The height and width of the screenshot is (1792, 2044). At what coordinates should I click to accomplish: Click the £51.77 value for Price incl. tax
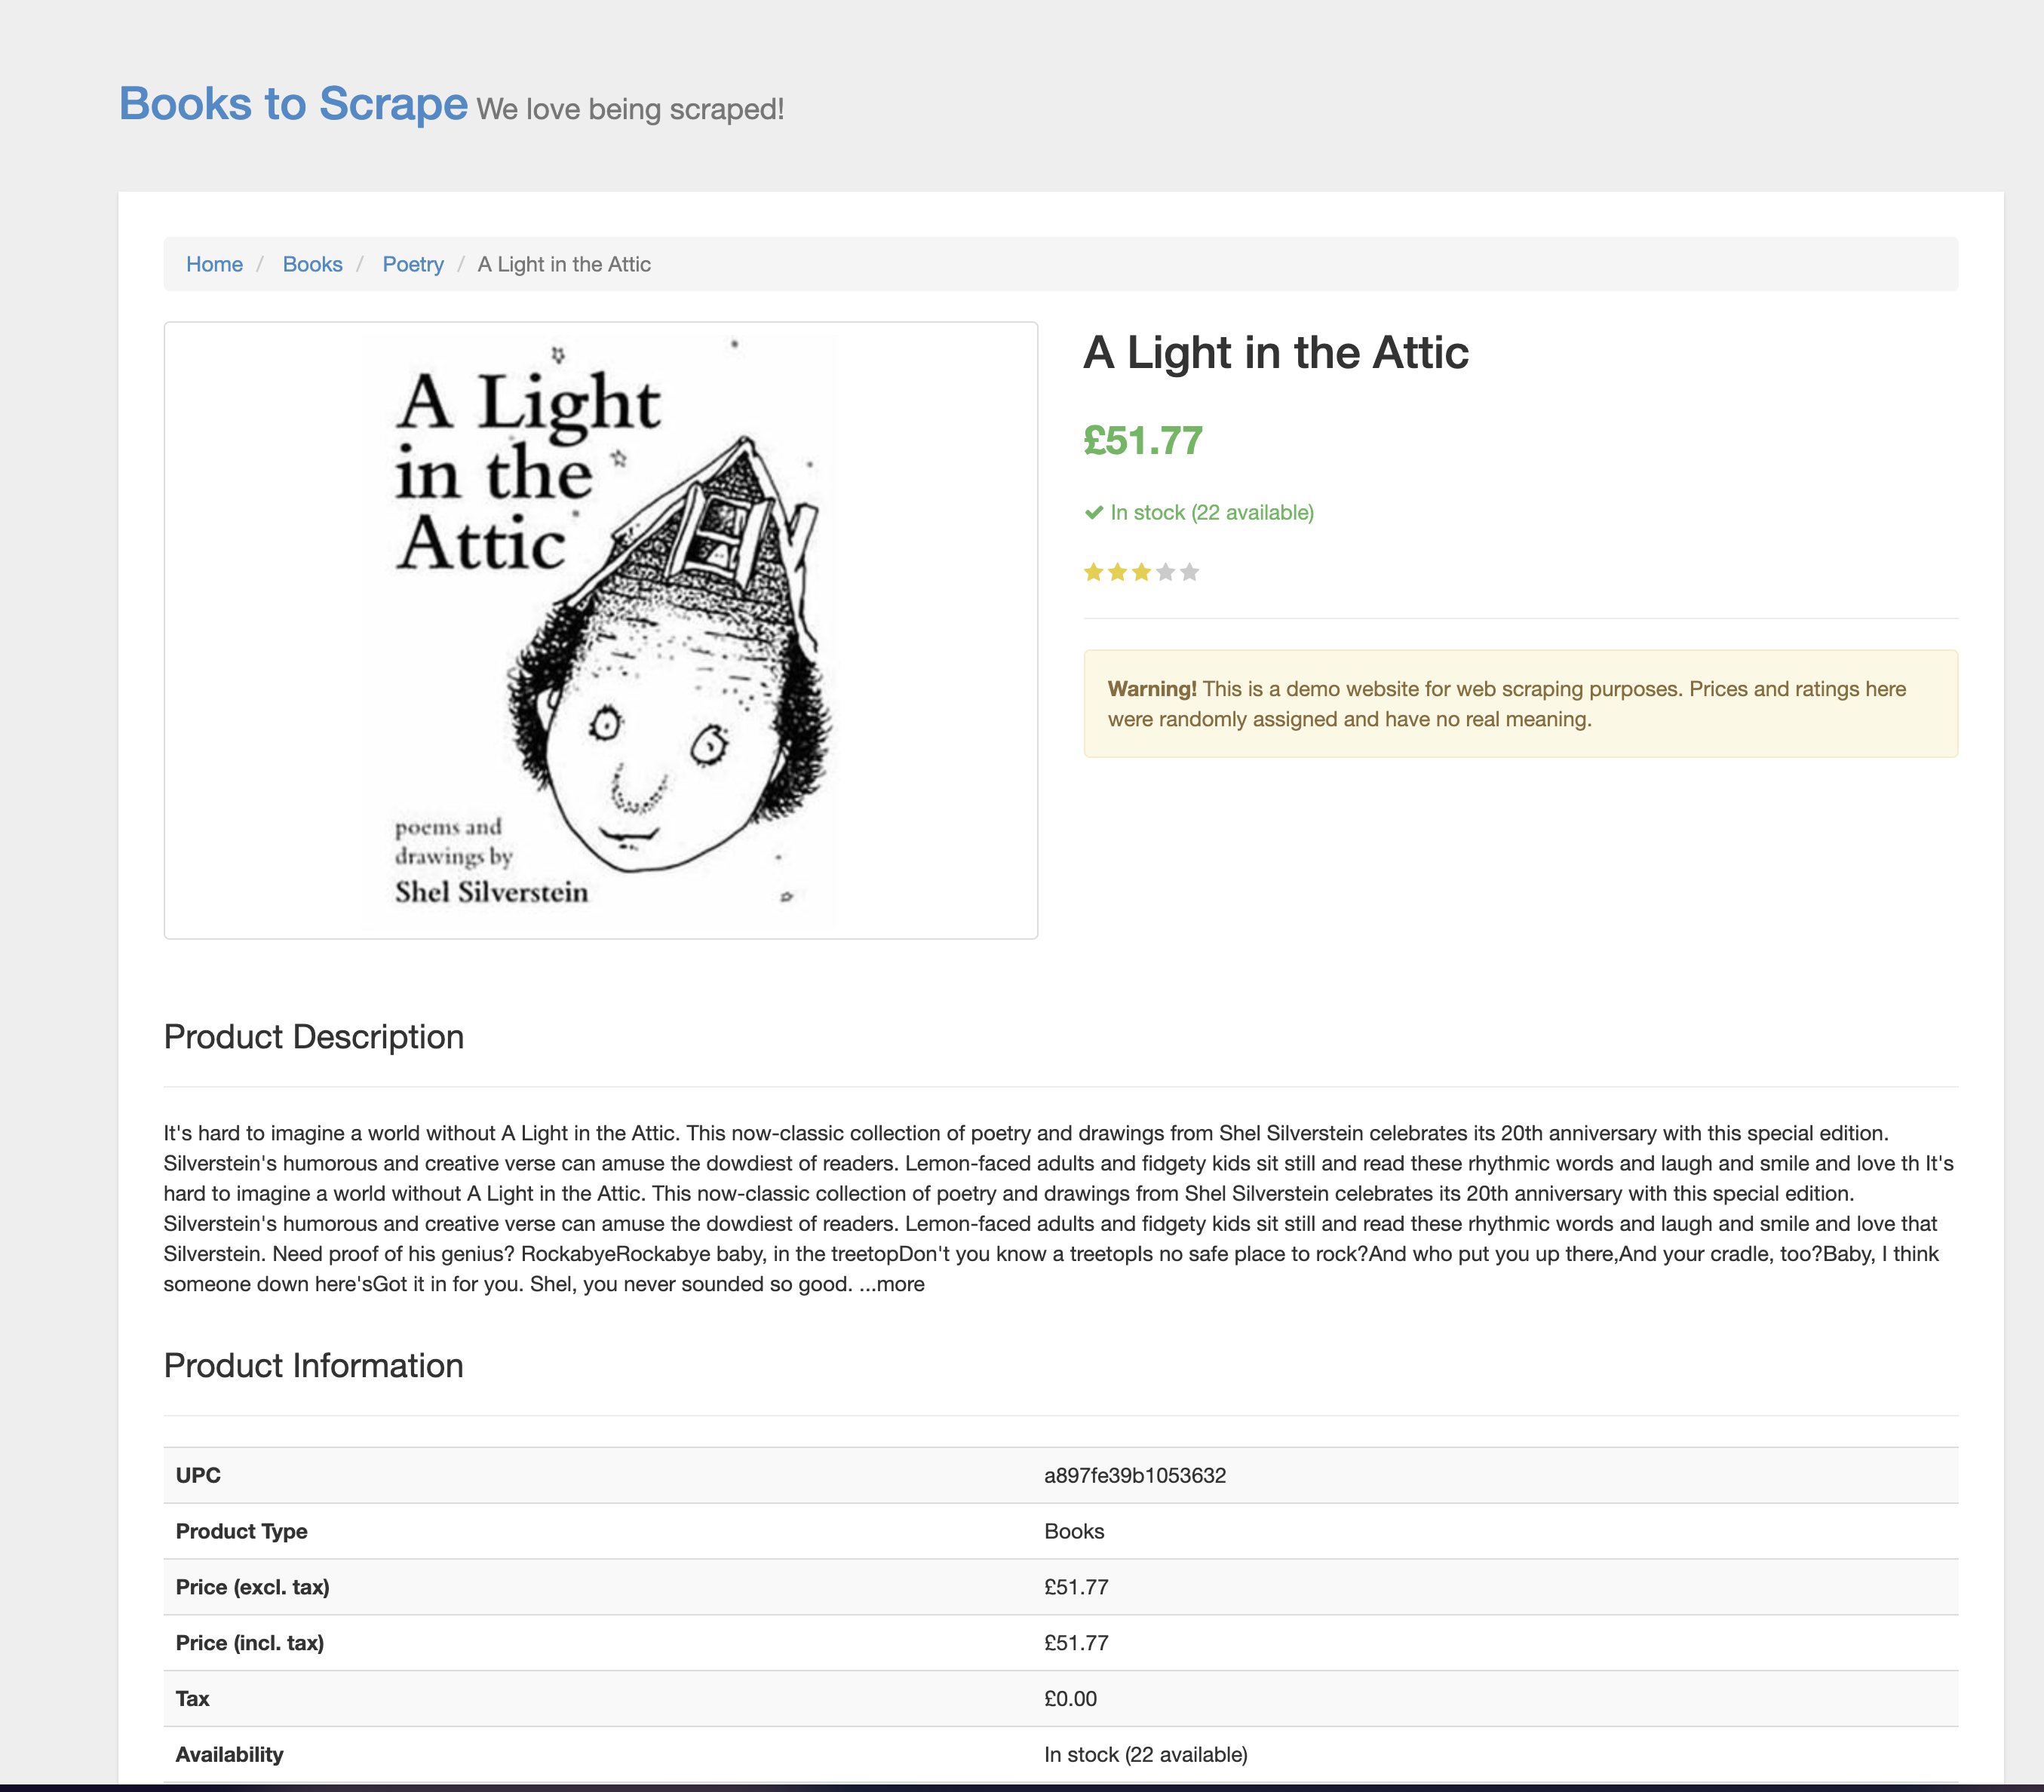coord(1076,1643)
